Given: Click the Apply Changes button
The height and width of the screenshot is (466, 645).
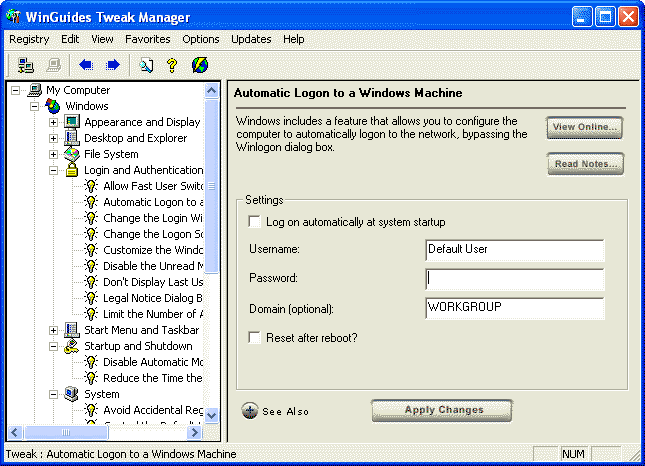Looking at the screenshot, I should tap(442, 410).
